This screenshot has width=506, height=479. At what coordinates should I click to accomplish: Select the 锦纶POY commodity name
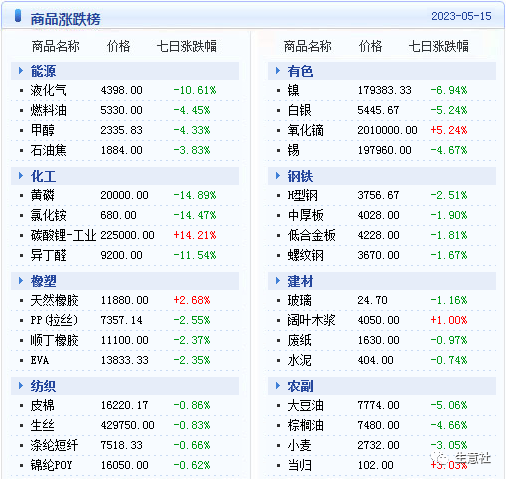point(51,465)
